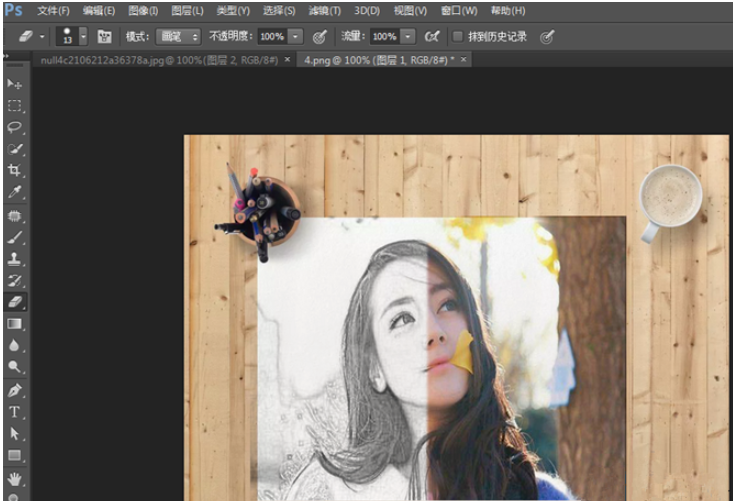Expand the 流量 slider dropdown arrow
Image resolution: width=733 pixels, height=501 pixels.
click(x=408, y=36)
